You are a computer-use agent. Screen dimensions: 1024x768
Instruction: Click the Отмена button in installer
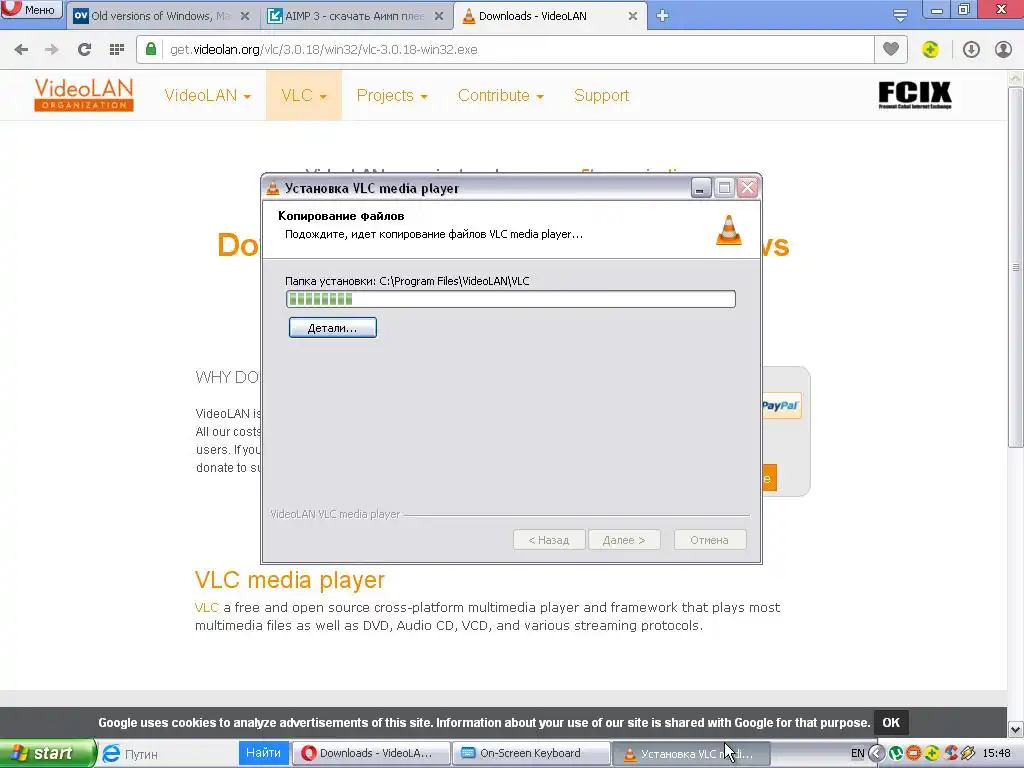click(710, 540)
